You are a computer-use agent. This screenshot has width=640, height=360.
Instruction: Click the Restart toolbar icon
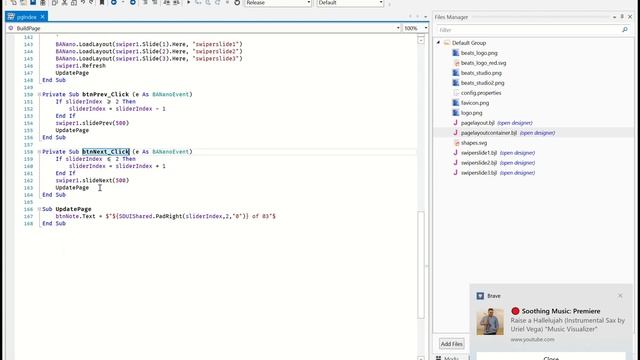237,2
